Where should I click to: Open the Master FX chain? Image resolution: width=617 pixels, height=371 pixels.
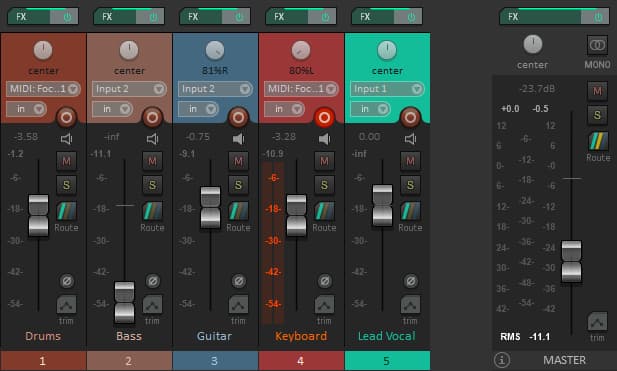pos(541,17)
